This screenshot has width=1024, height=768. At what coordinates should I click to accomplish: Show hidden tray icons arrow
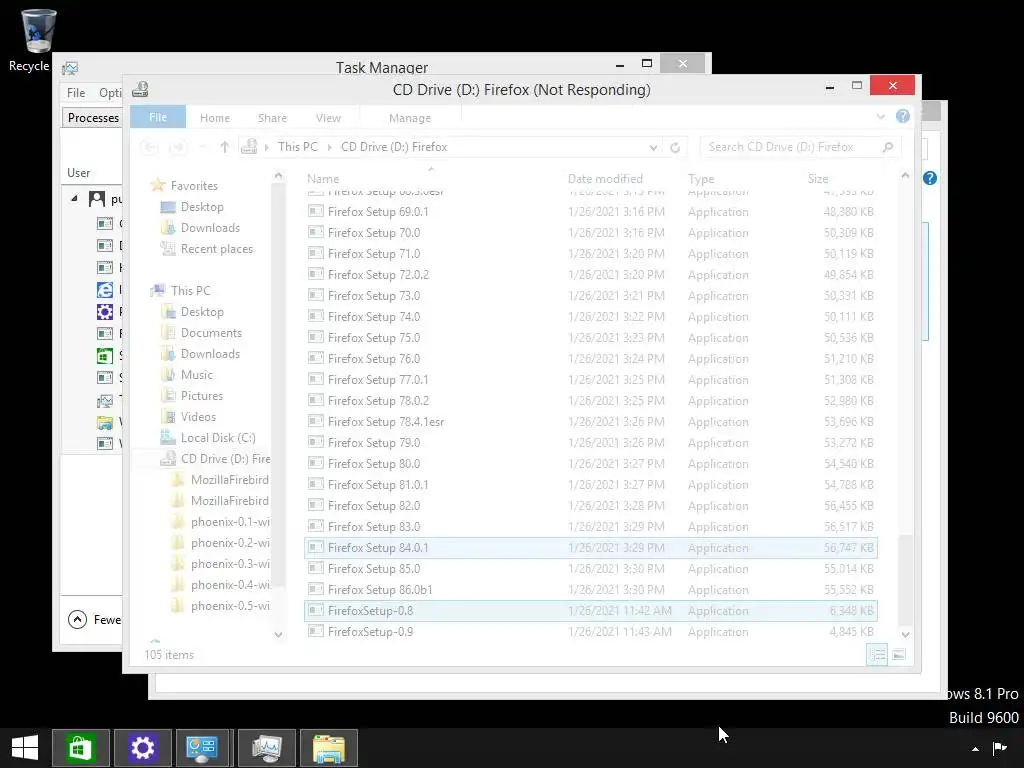tap(975, 749)
